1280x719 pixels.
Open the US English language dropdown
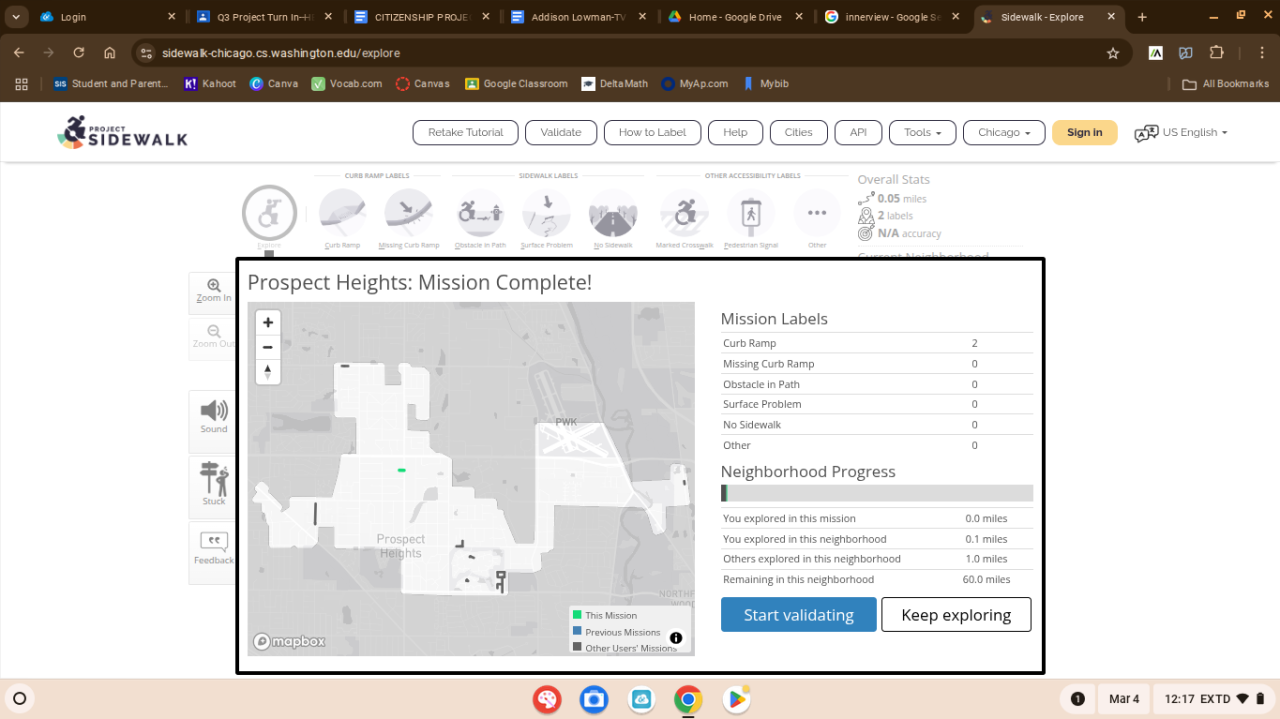pyautogui.click(x=1194, y=132)
